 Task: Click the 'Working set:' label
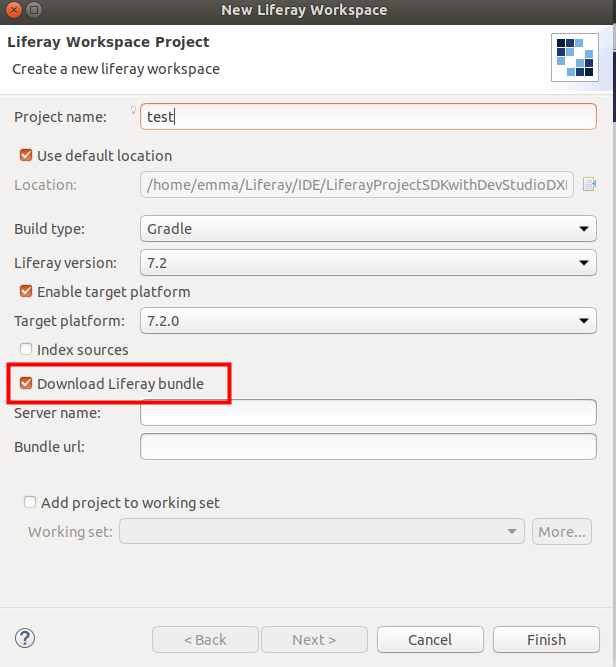[70, 531]
